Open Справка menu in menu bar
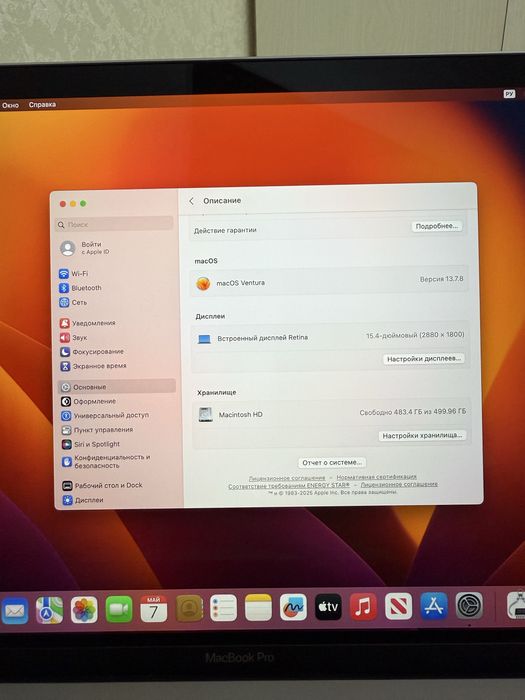Image resolution: width=525 pixels, height=700 pixels. point(42,104)
